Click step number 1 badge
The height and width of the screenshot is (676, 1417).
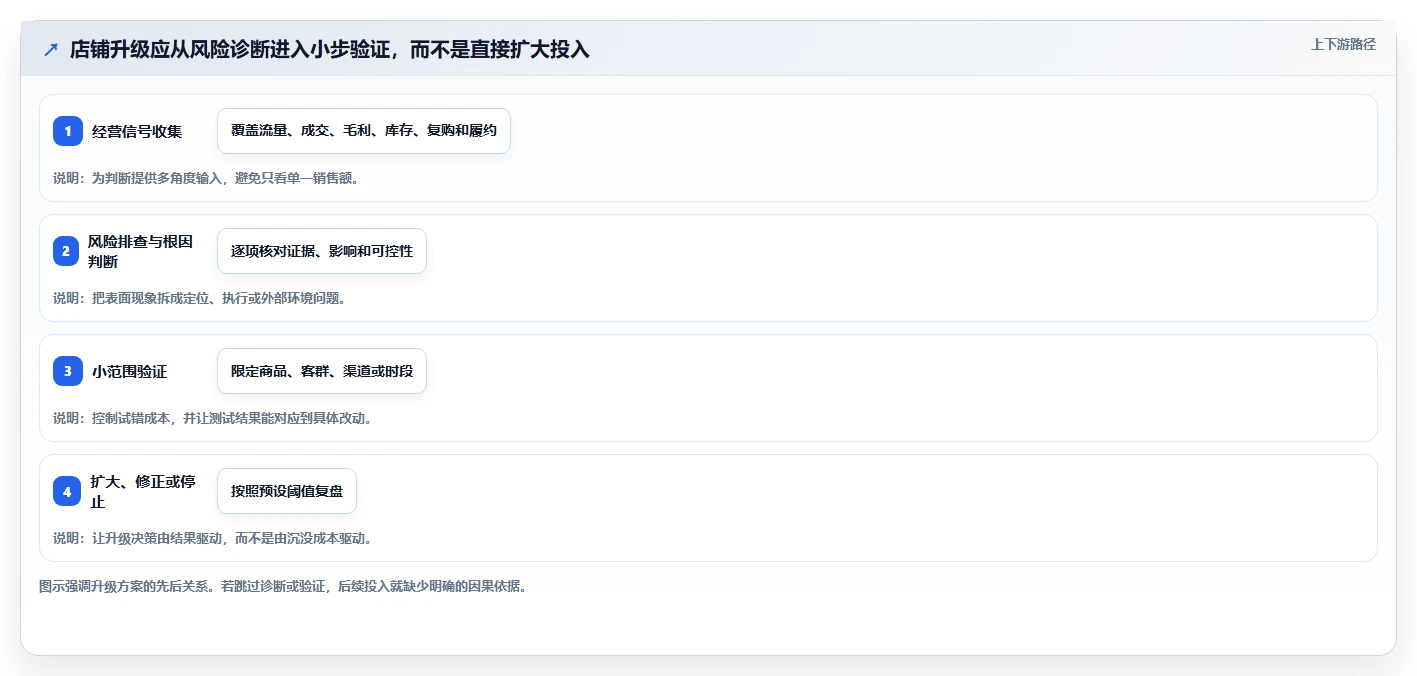tap(68, 131)
